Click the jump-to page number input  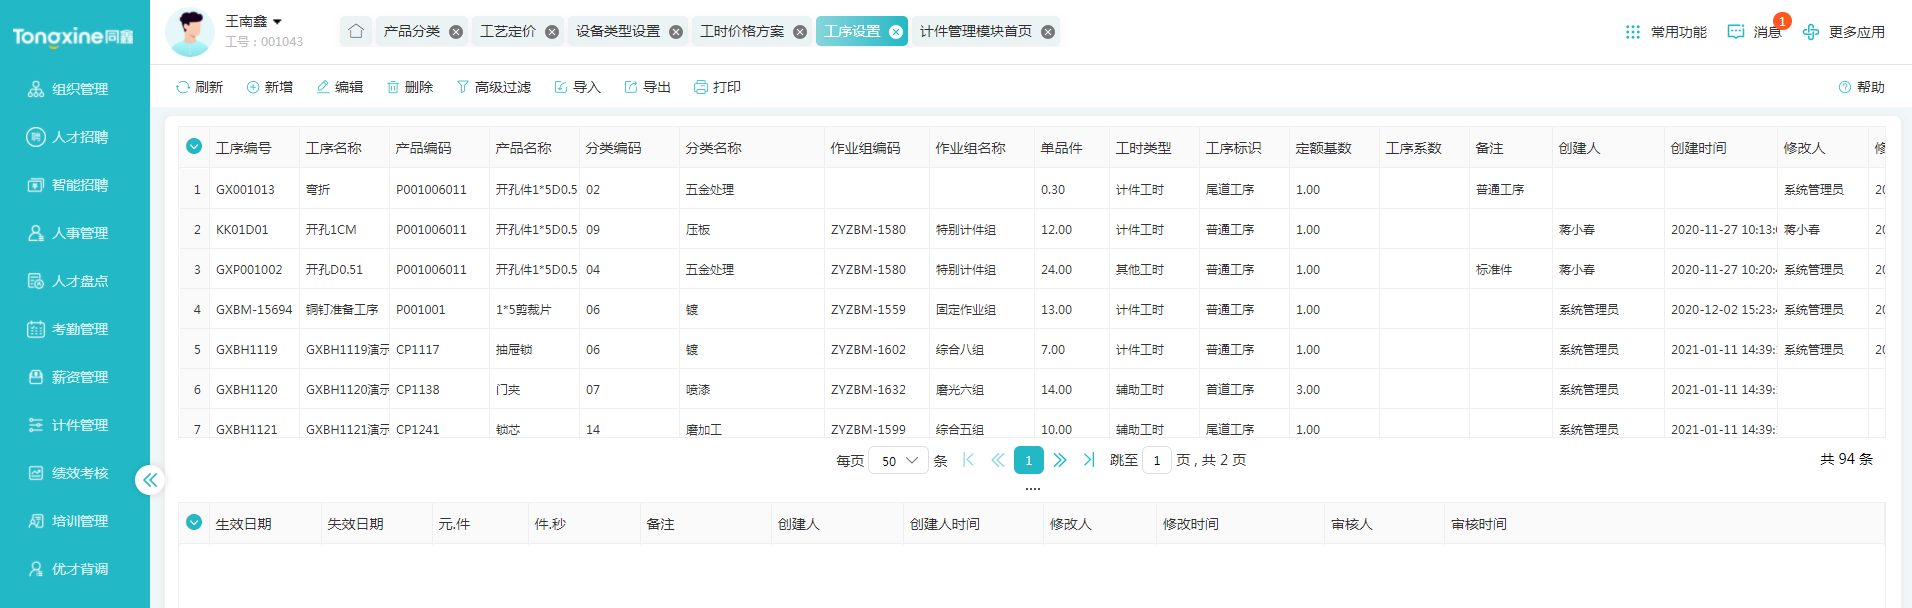coord(1156,460)
